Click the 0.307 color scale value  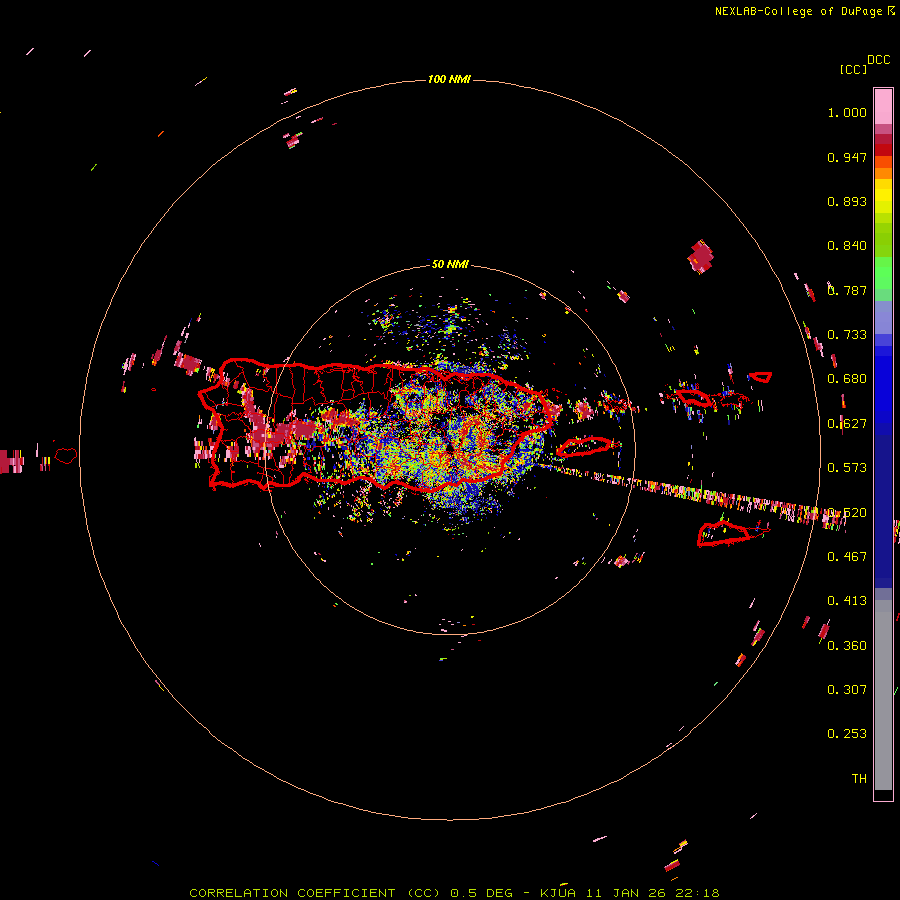[x=847, y=690]
